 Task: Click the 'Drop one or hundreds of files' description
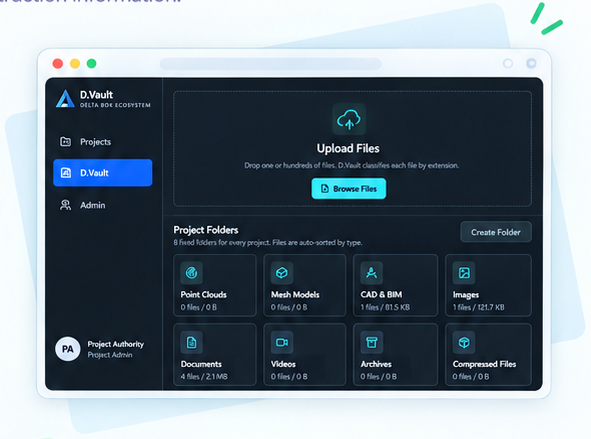[x=352, y=165]
